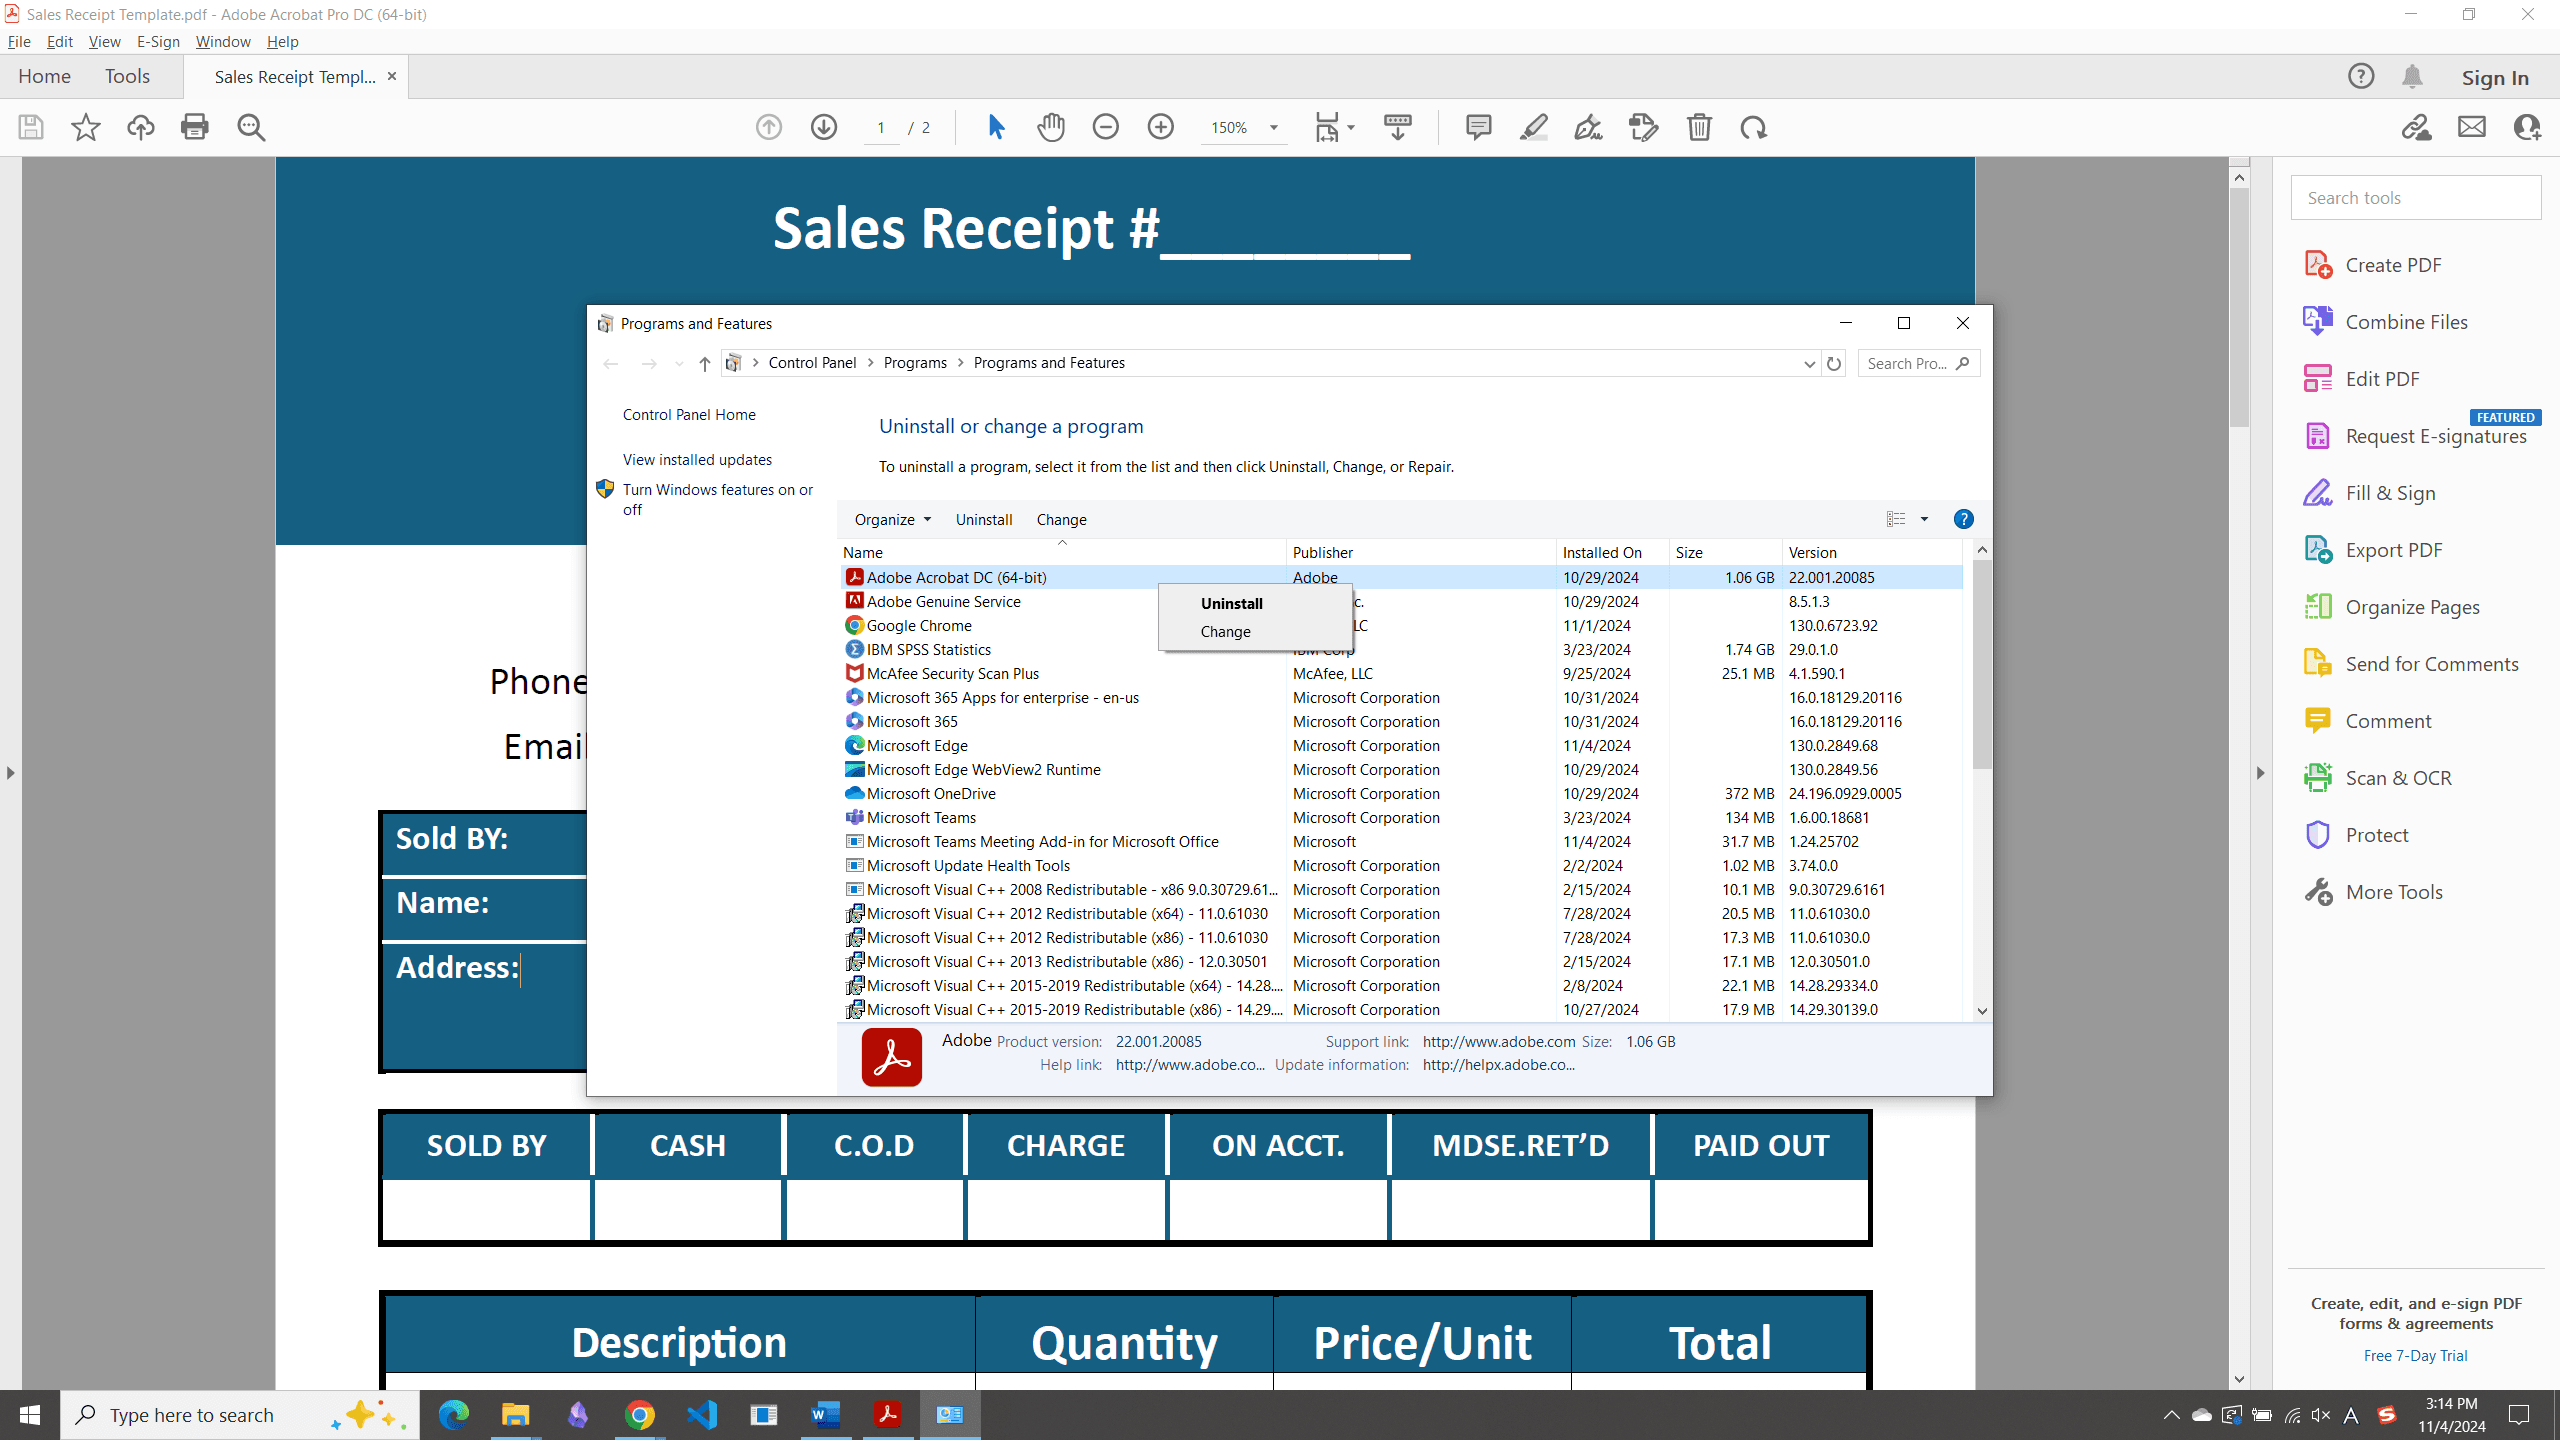Click the Search Programs and Features box
This screenshot has height=1440, width=2560.
(x=1918, y=363)
